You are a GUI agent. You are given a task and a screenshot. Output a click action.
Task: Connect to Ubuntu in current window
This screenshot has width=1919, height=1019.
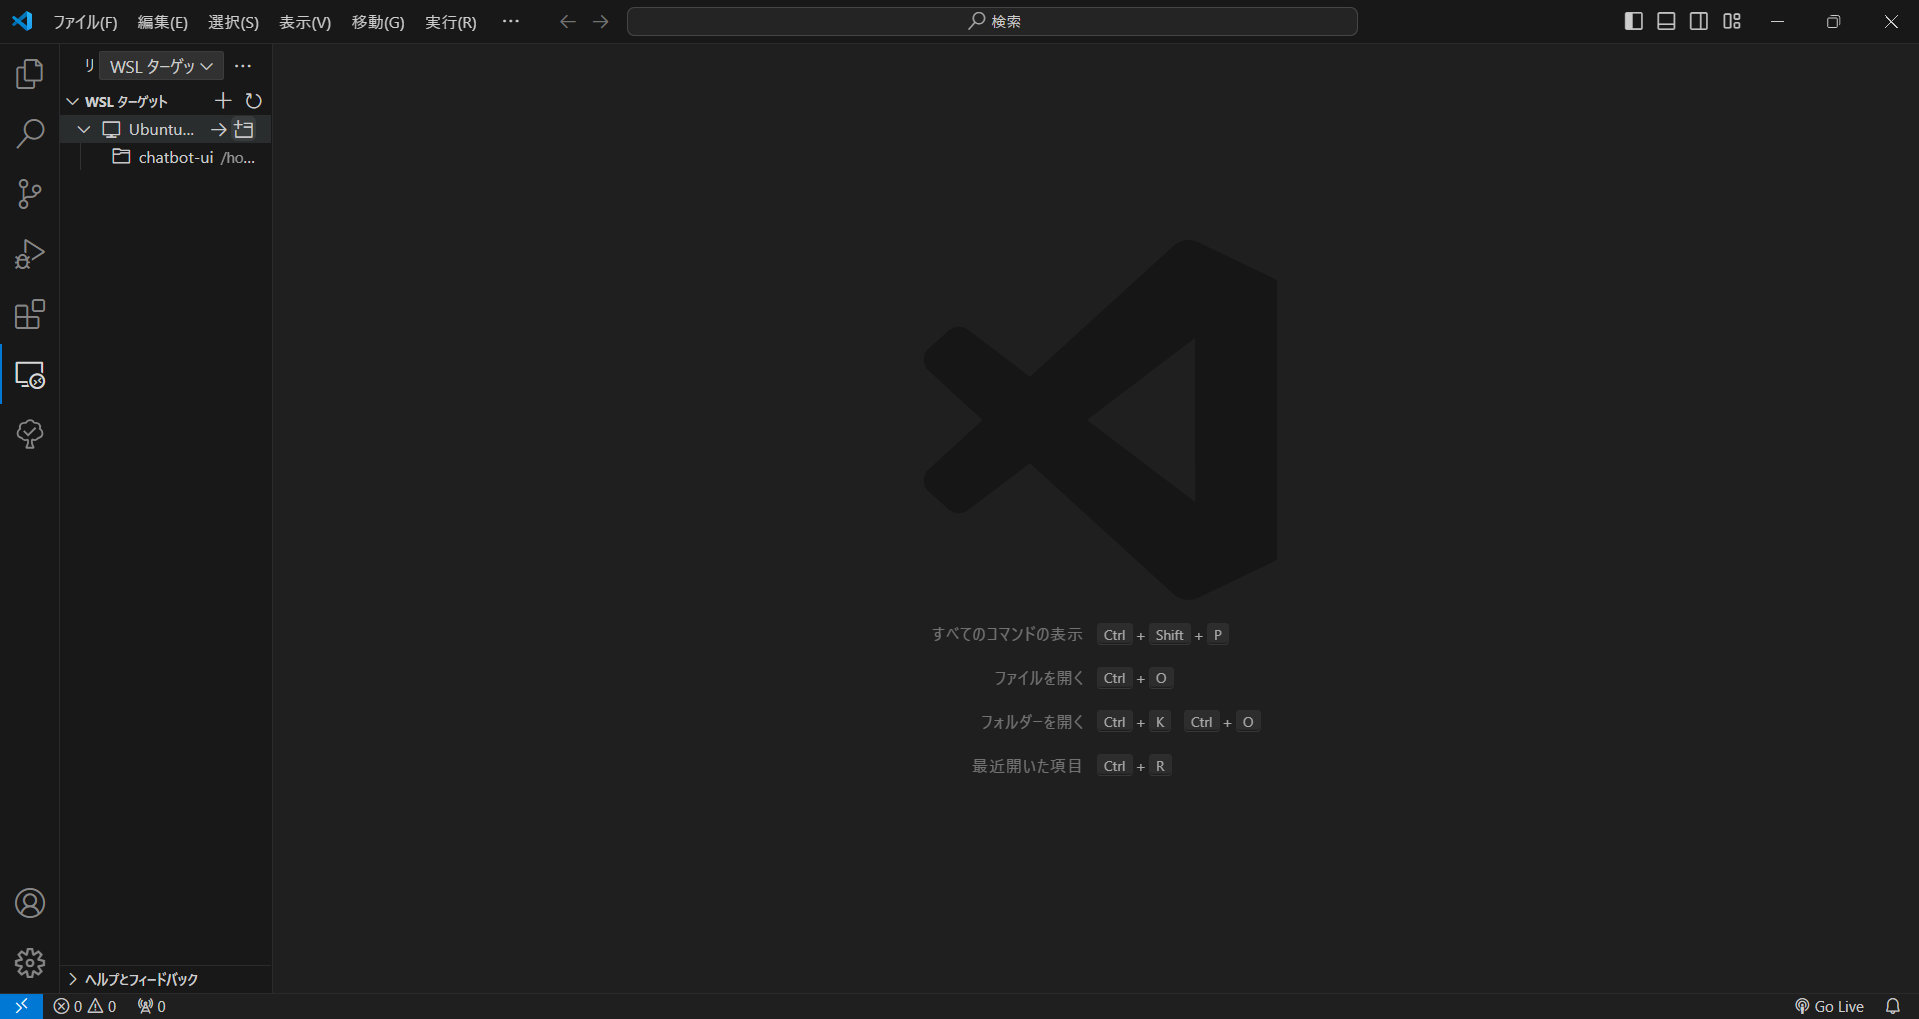tap(218, 129)
